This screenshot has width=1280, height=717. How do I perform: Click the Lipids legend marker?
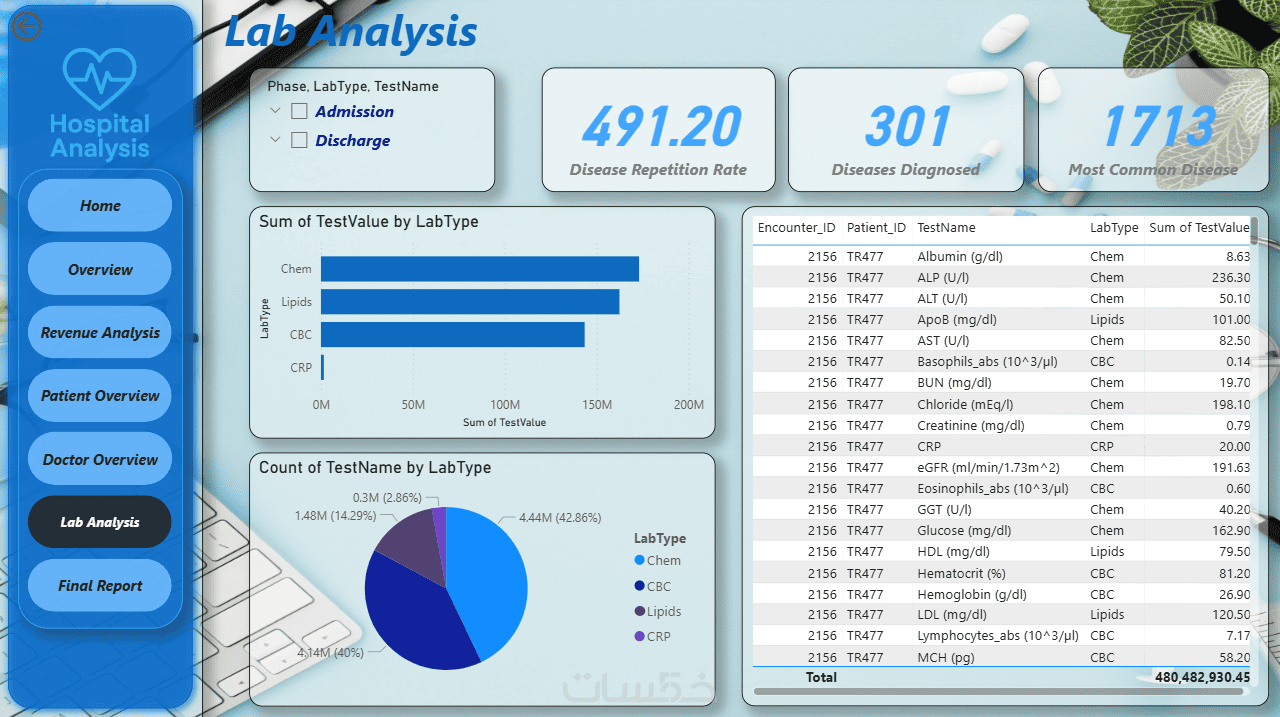tap(639, 612)
